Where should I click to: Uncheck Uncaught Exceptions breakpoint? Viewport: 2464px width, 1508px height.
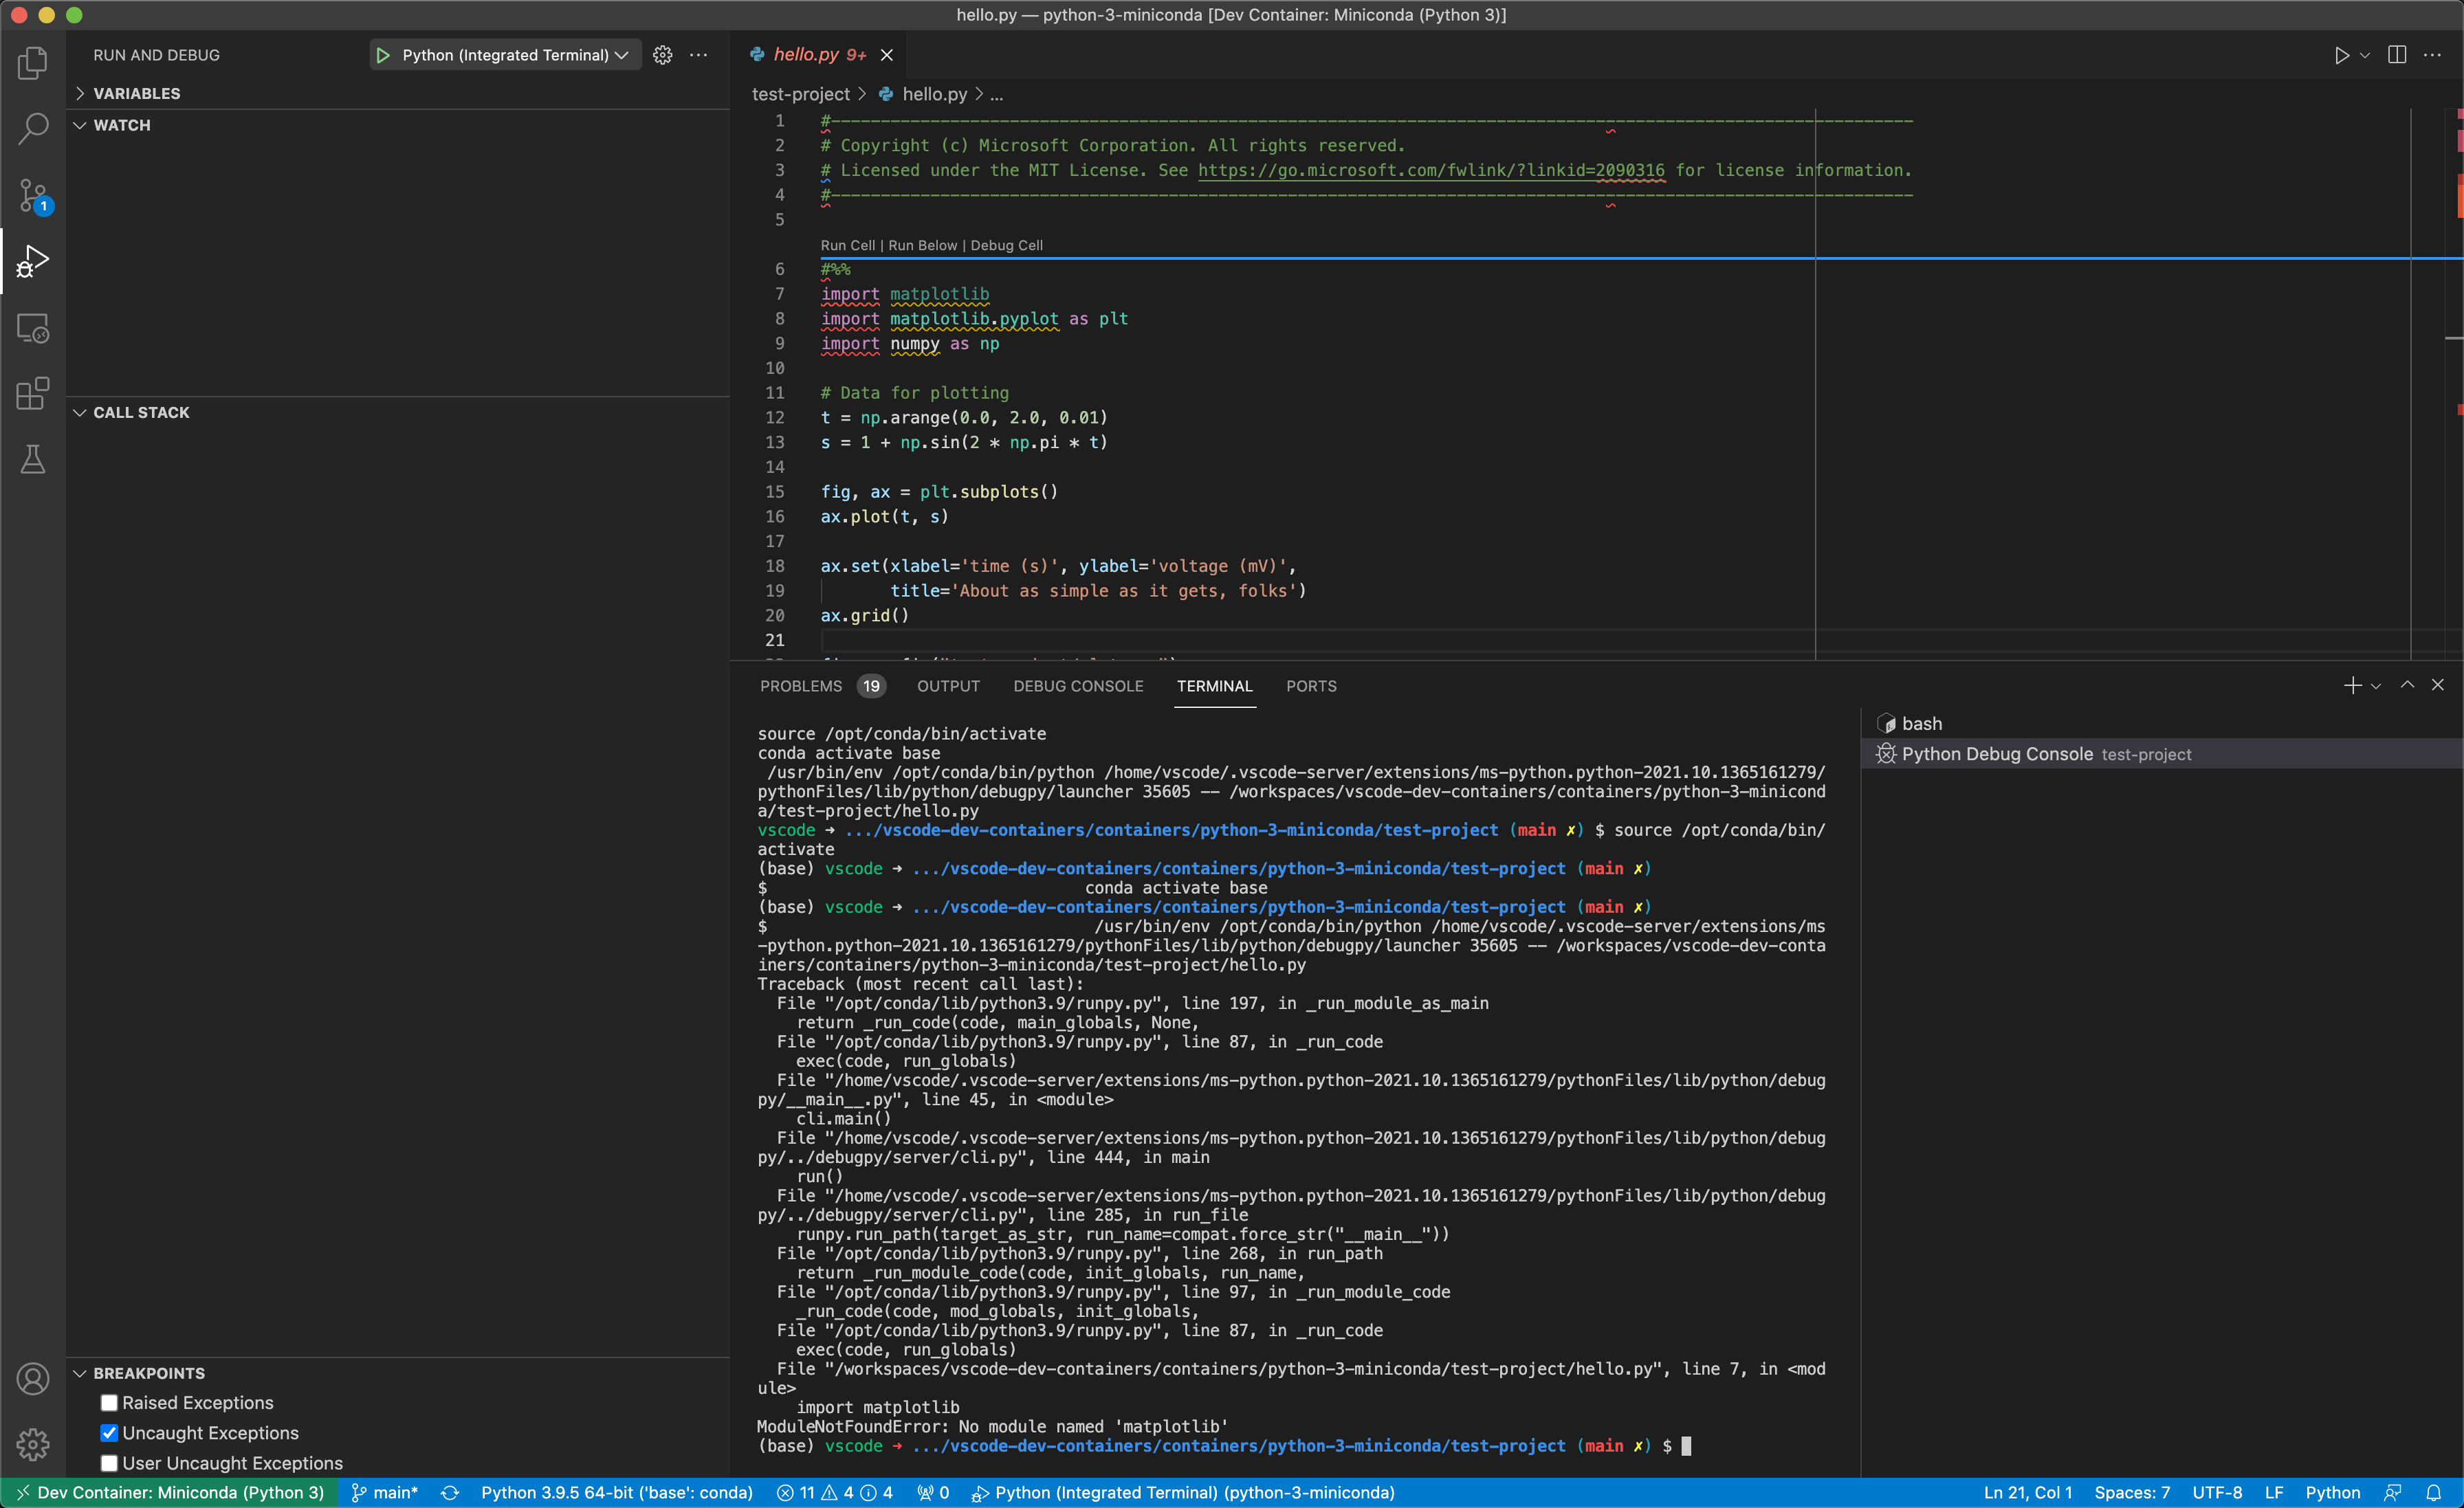(x=109, y=1433)
